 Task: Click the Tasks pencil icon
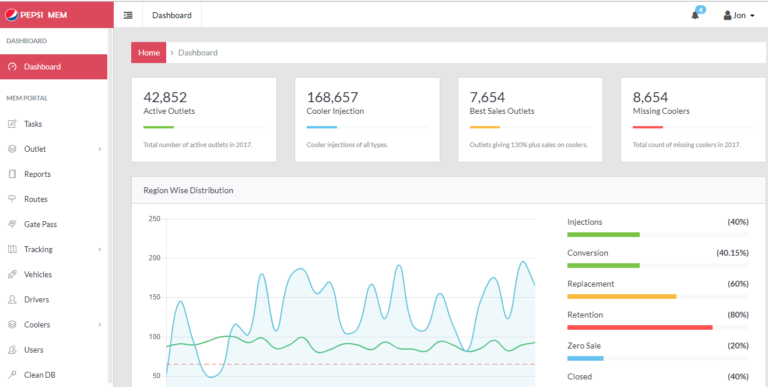click(13, 124)
